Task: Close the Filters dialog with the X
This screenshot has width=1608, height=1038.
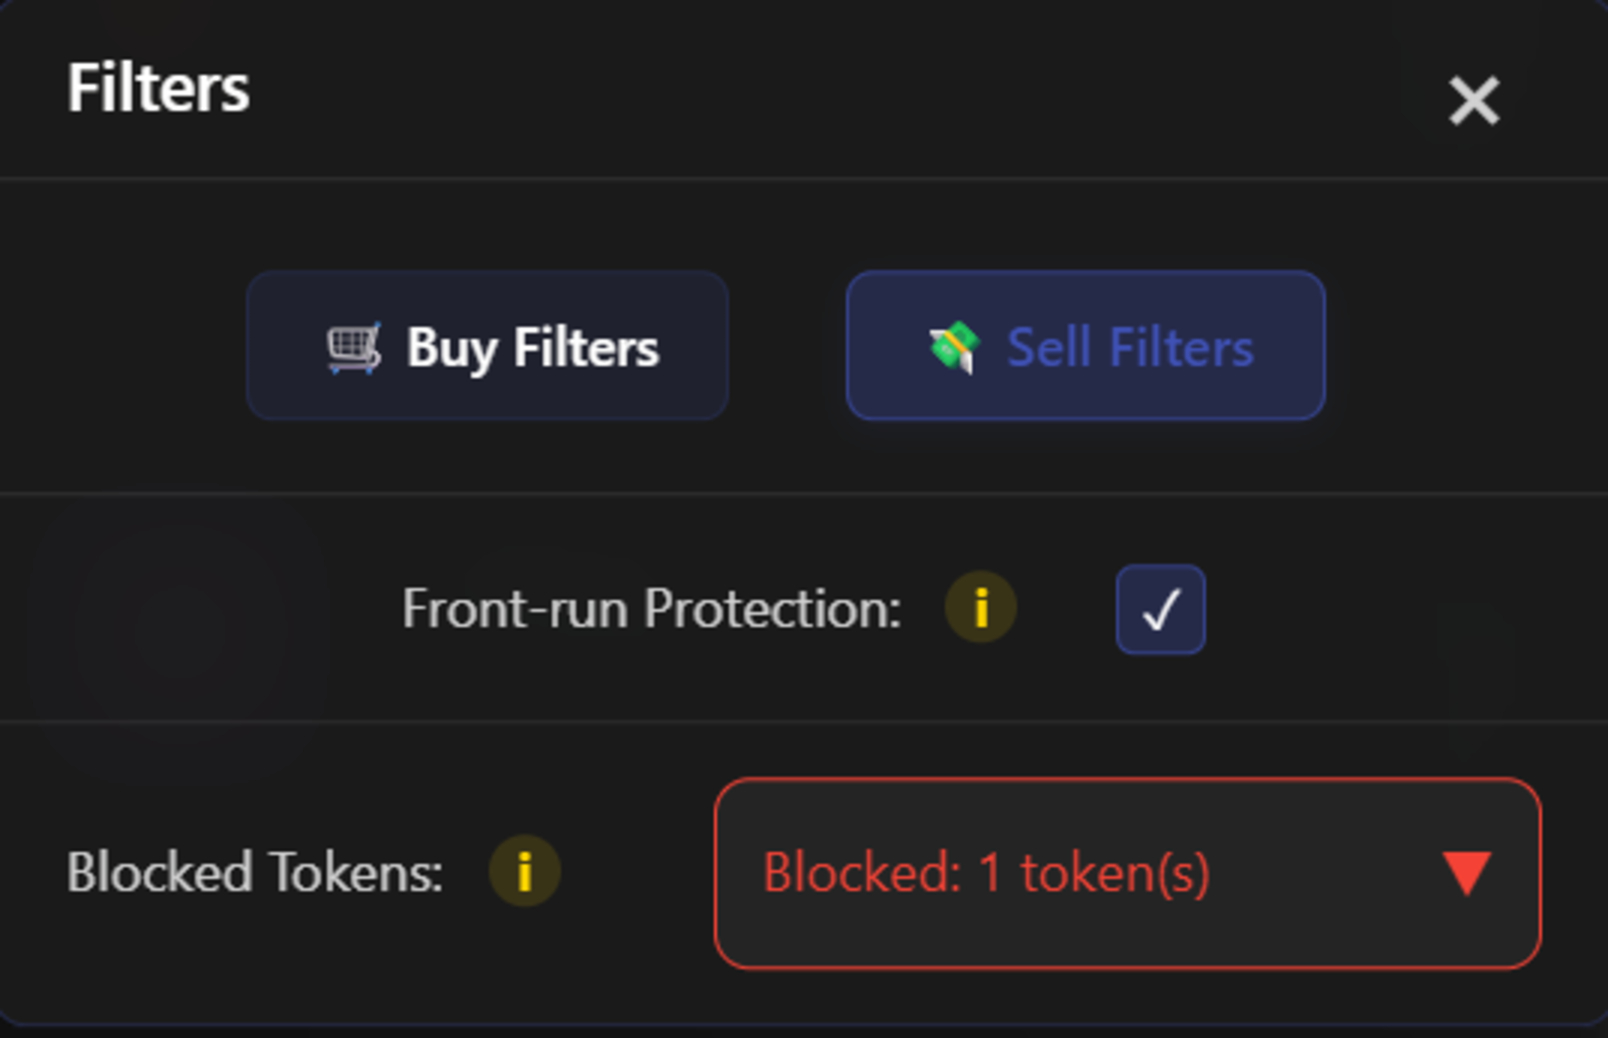Action: (1475, 100)
